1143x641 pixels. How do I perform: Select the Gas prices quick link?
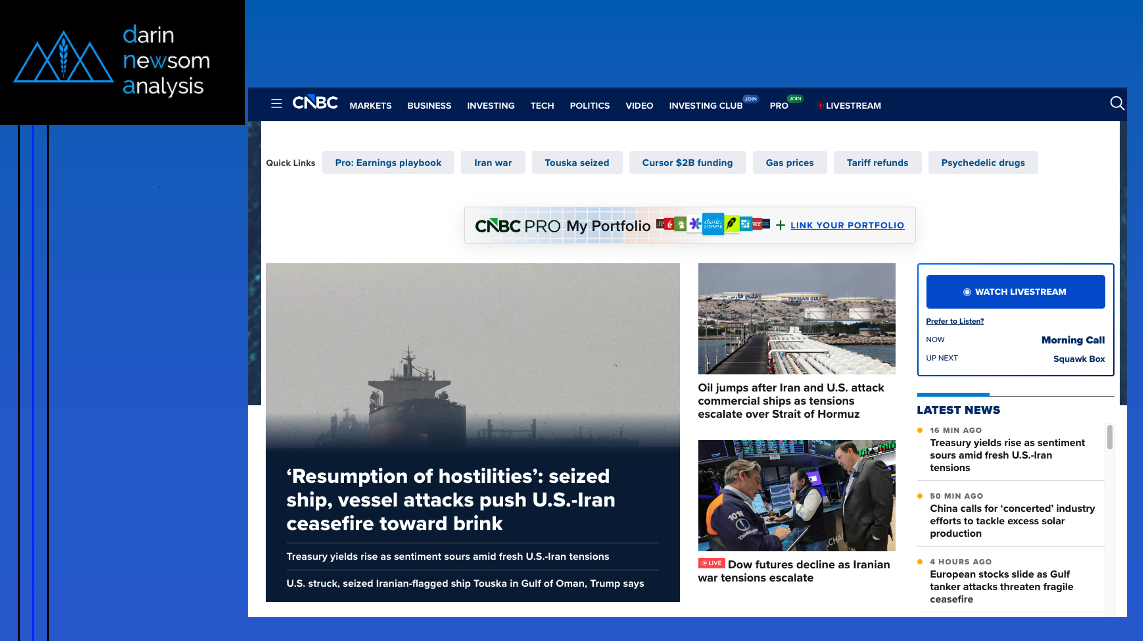pyautogui.click(x=789, y=163)
